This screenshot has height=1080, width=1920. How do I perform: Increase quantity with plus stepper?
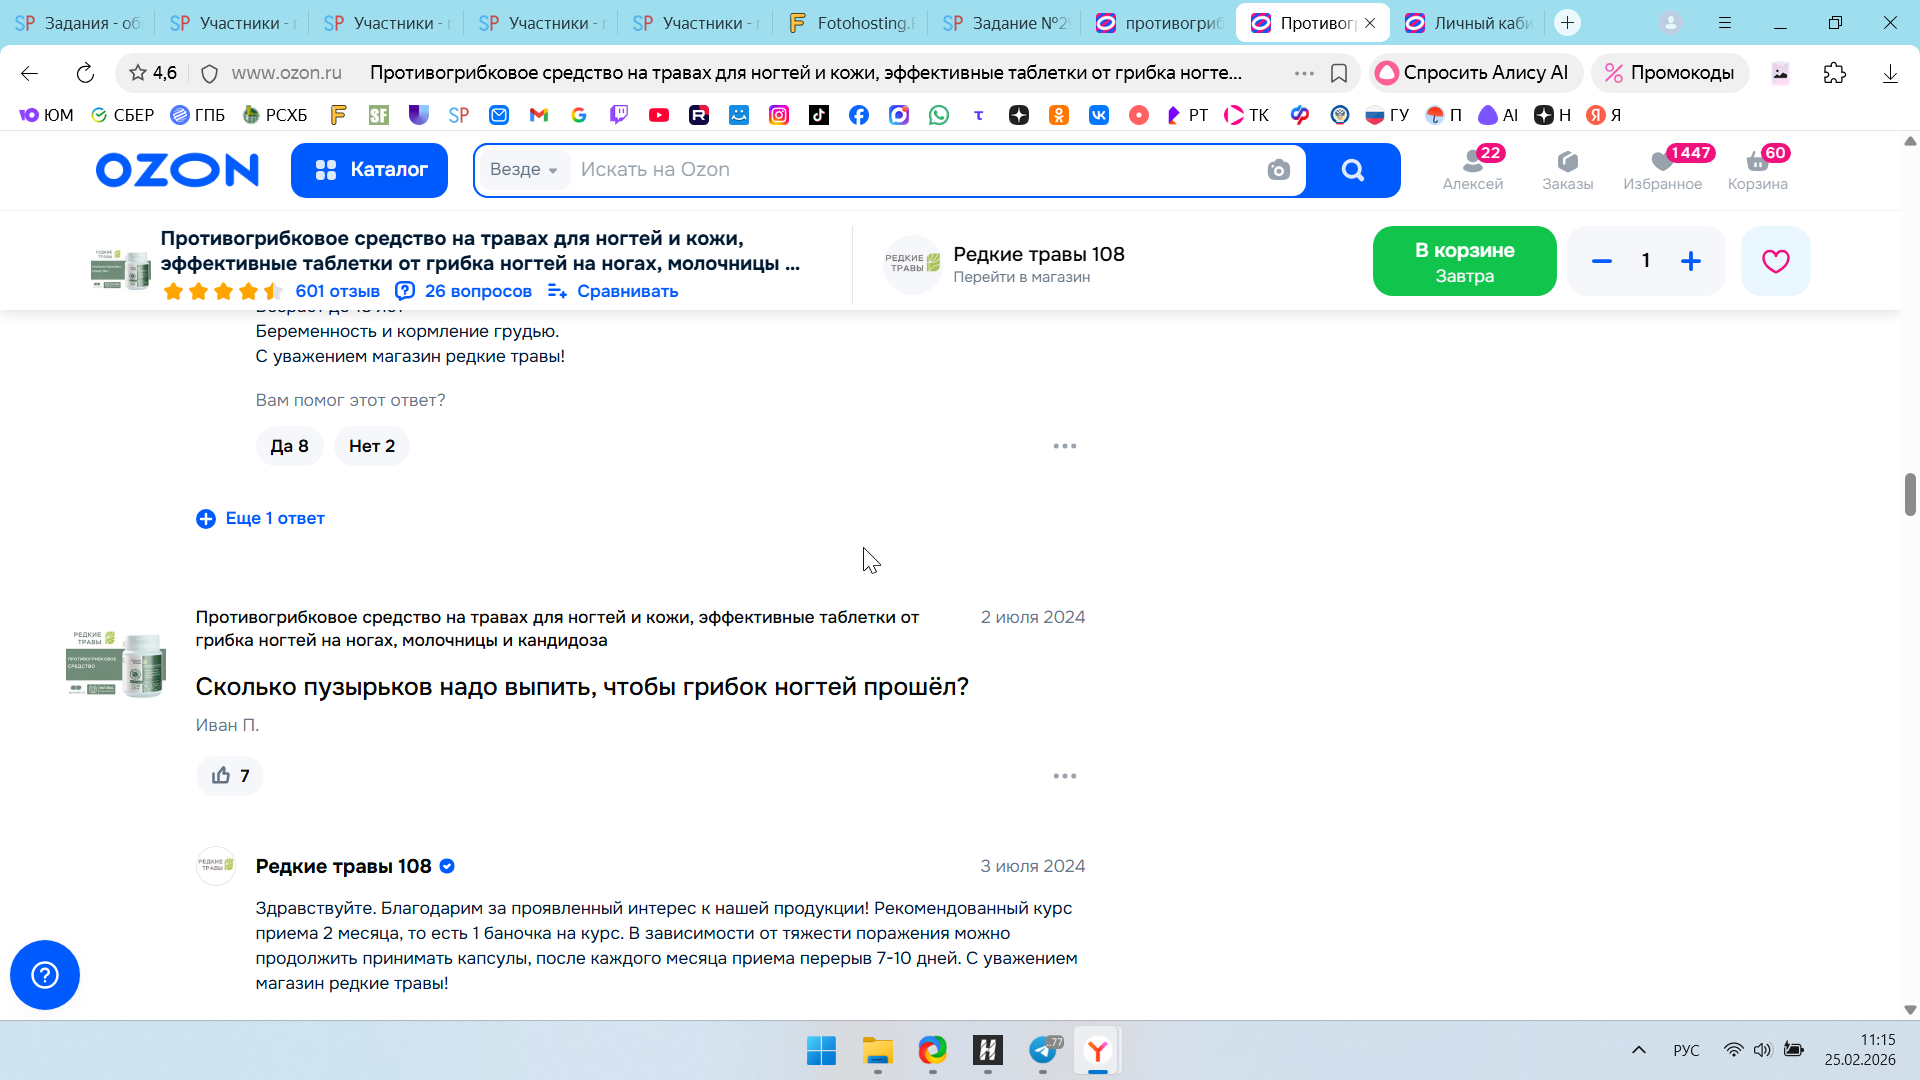click(1691, 261)
